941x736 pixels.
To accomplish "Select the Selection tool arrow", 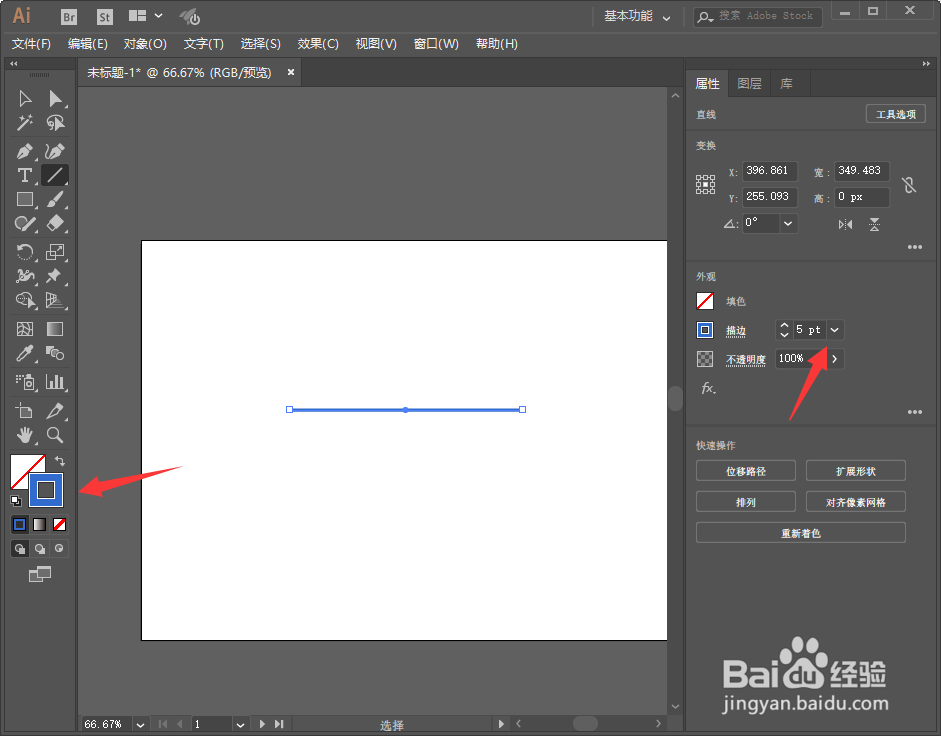I will [x=25, y=98].
